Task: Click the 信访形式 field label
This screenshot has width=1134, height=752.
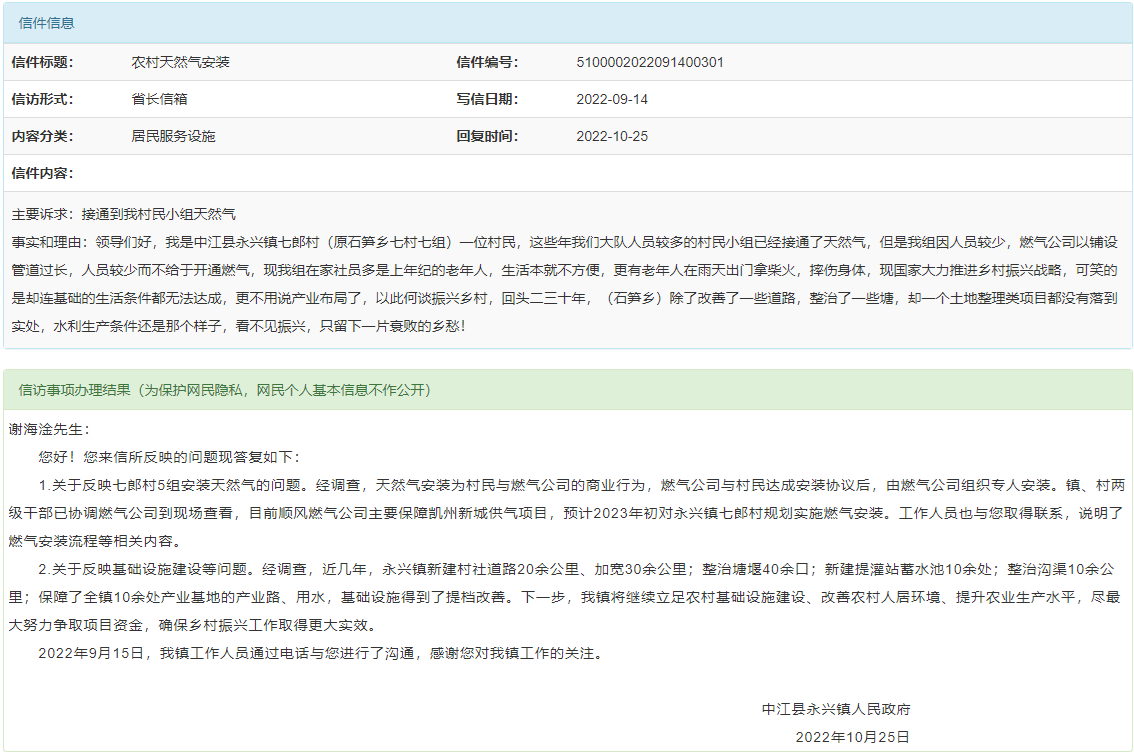Action: pos(42,99)
